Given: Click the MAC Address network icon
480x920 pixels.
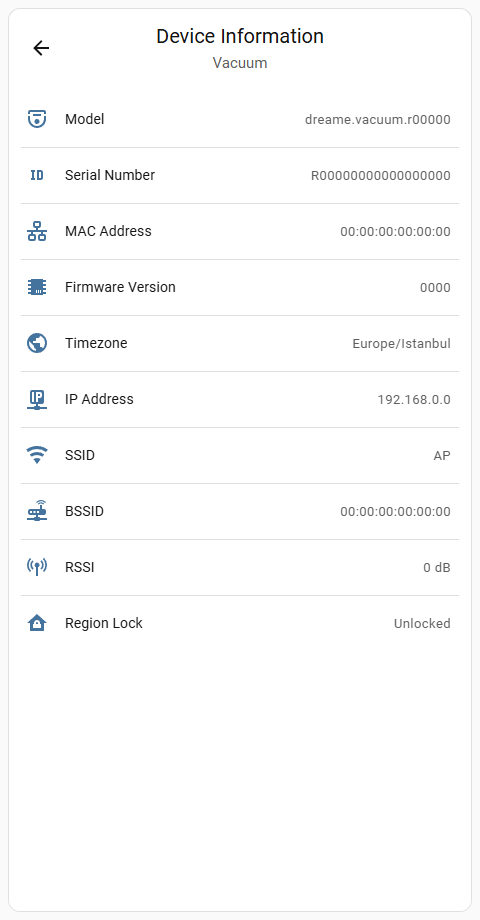Looking at the screenshot, I should [x=37, y=231].
